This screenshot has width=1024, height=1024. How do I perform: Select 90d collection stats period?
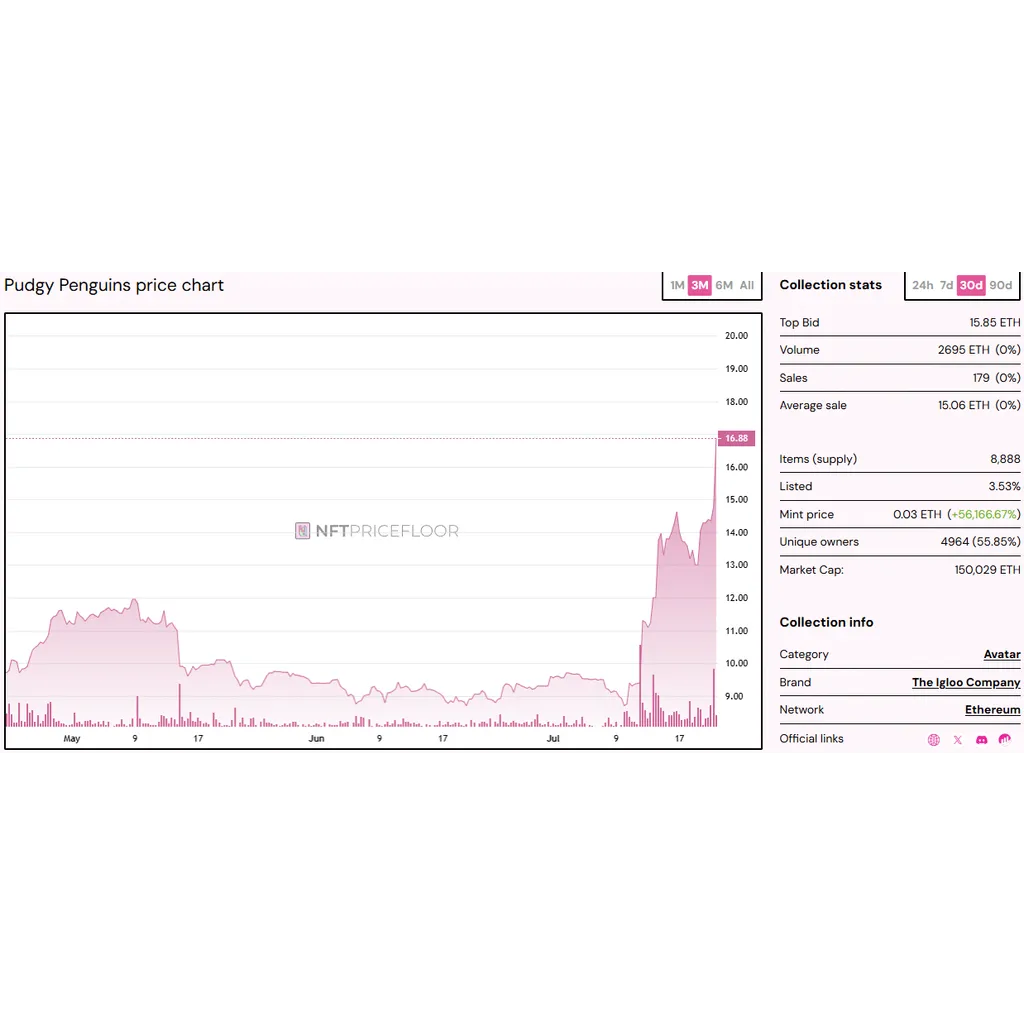pyautogui.click(x=1000, y=285)
